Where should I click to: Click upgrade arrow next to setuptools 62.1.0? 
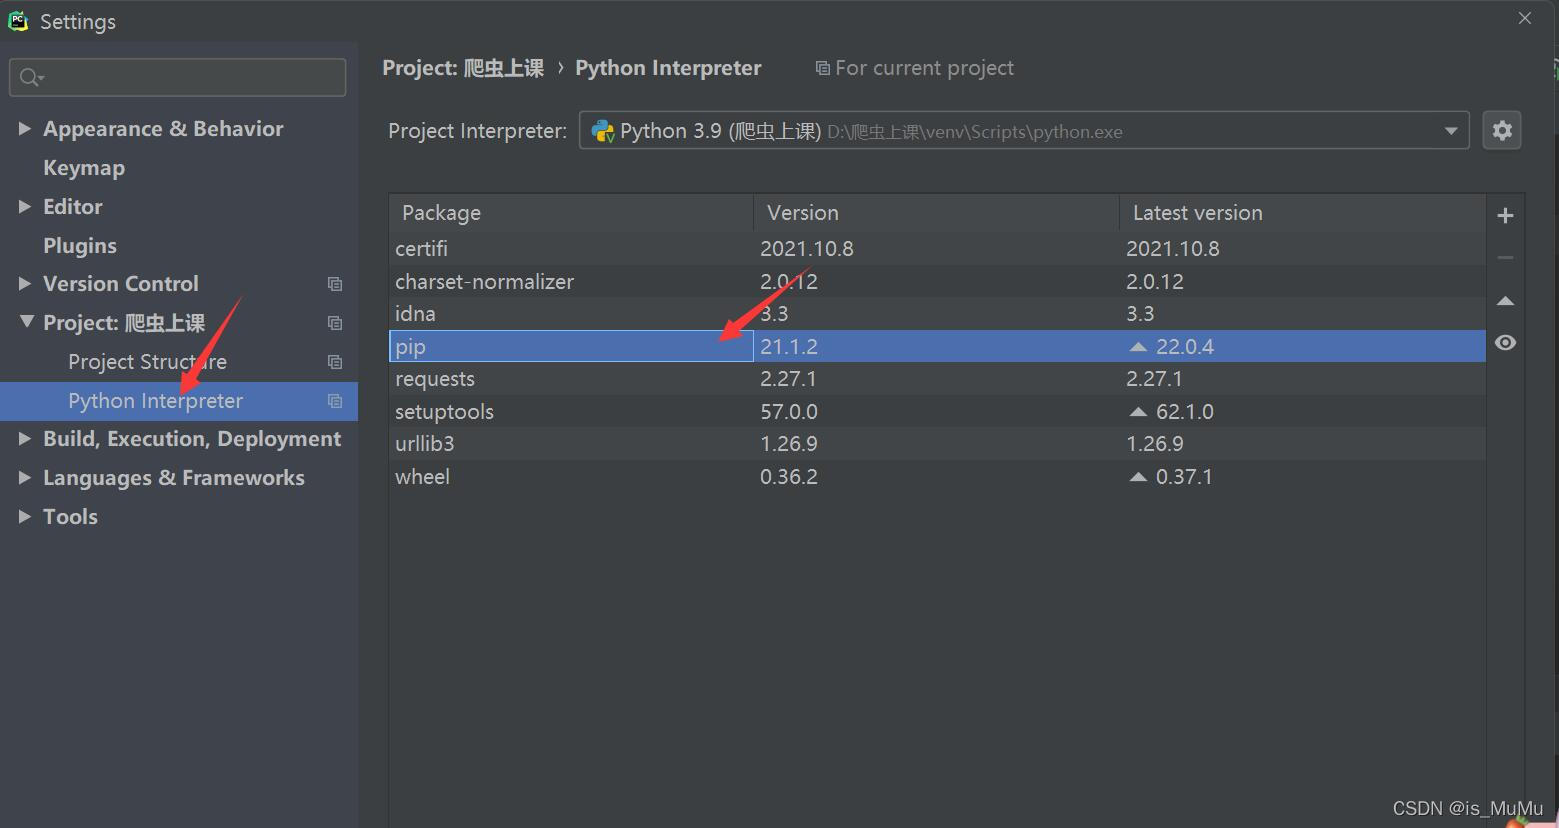tap(1137, 412)
